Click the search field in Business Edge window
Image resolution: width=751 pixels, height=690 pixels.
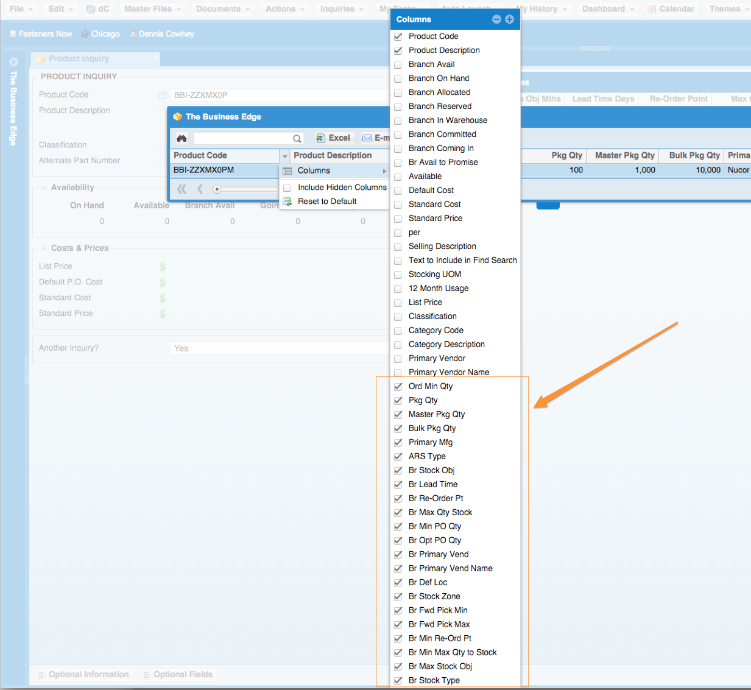tap(243, 138)
